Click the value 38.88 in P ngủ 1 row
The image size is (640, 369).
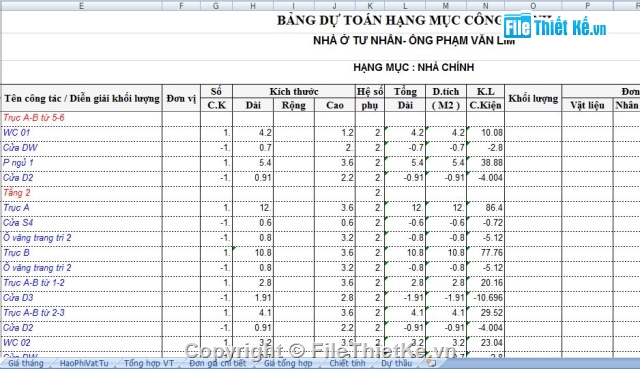(x=492, y=163)
